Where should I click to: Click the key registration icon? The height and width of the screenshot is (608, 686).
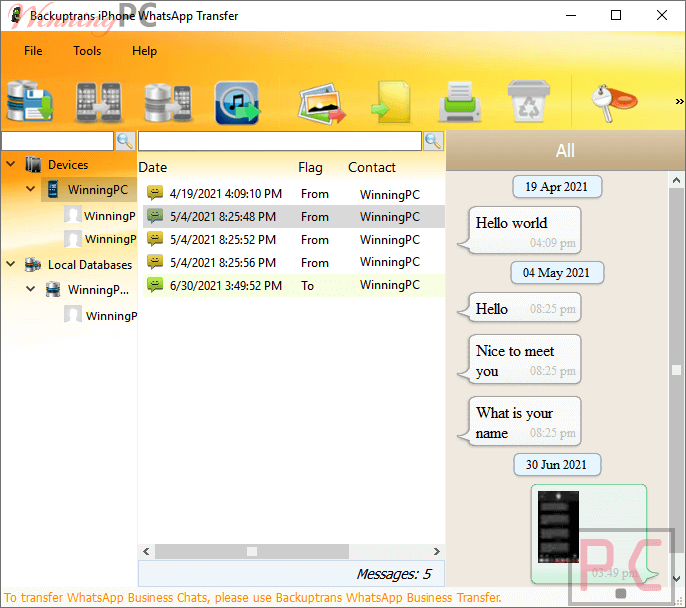[x=613, y=102]
